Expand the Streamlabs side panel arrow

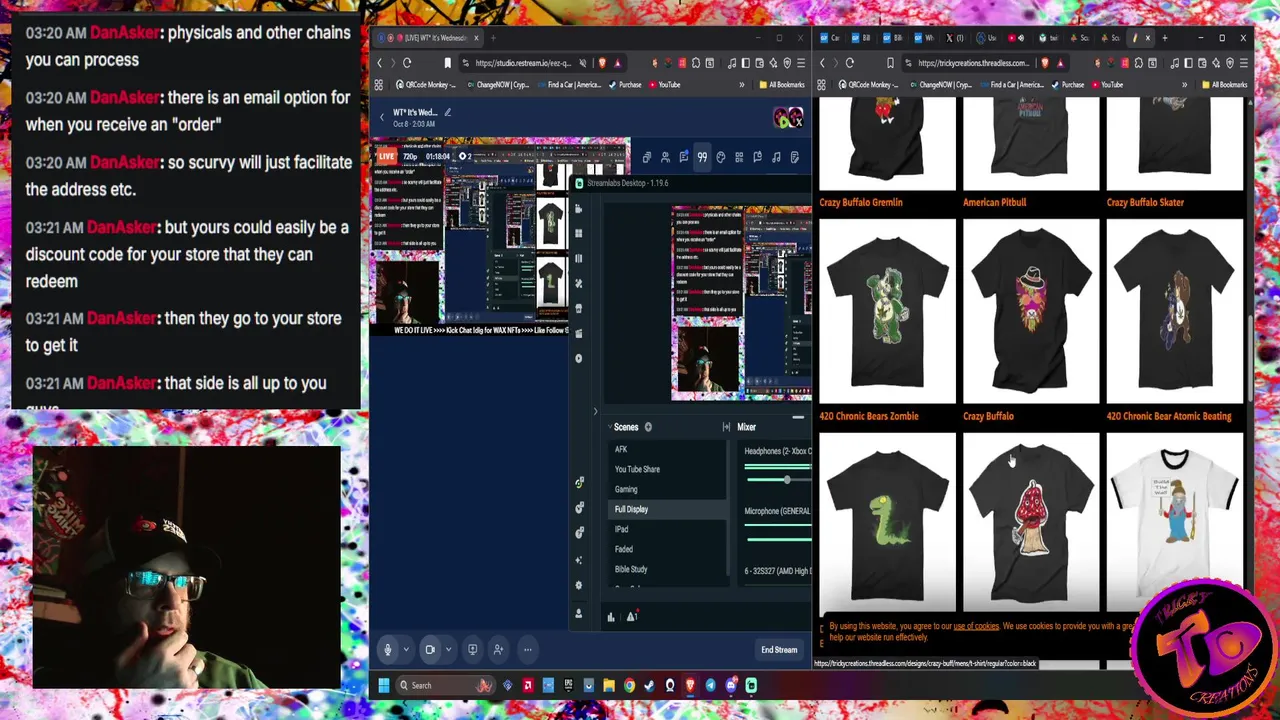[x=595, y=411]
